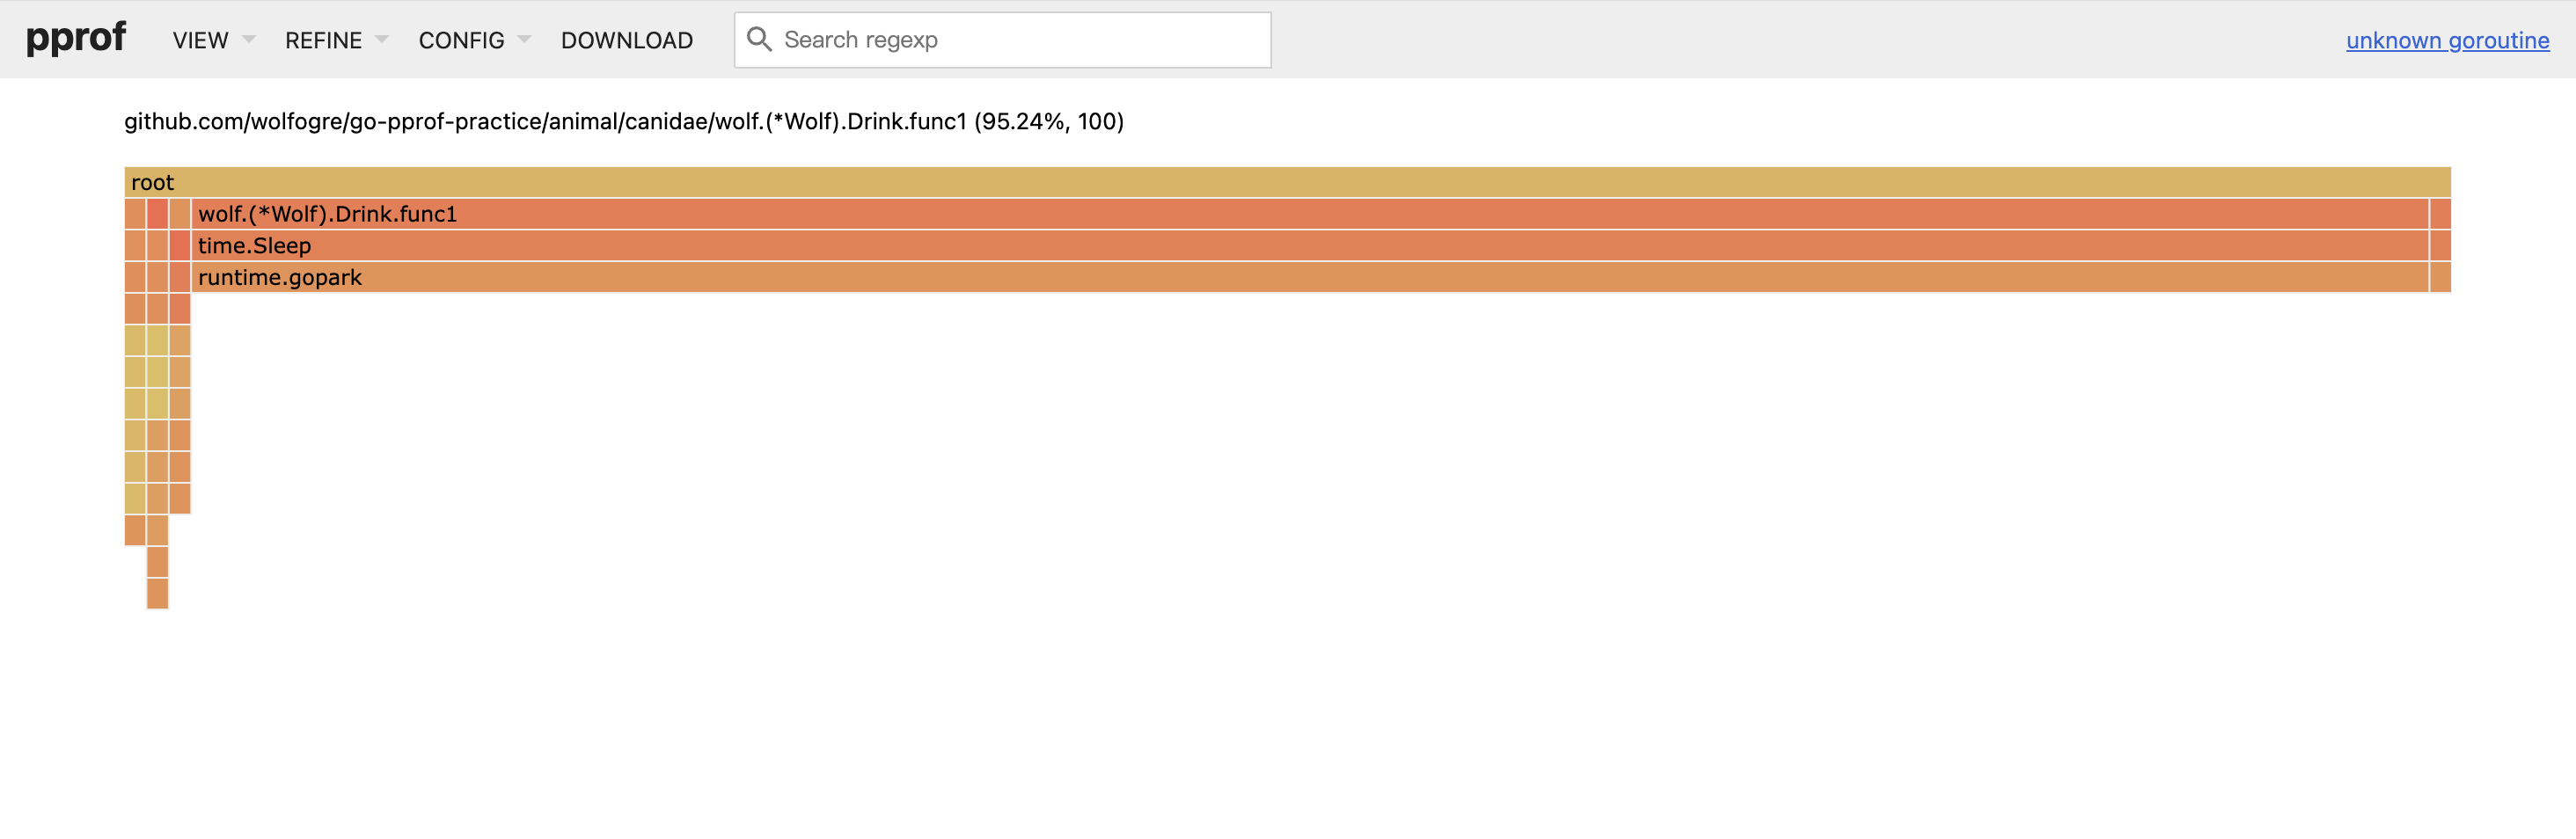Select the time.Sleep flame frame
Screen dimensions: 2576x839
click(x=1308, y=246)
